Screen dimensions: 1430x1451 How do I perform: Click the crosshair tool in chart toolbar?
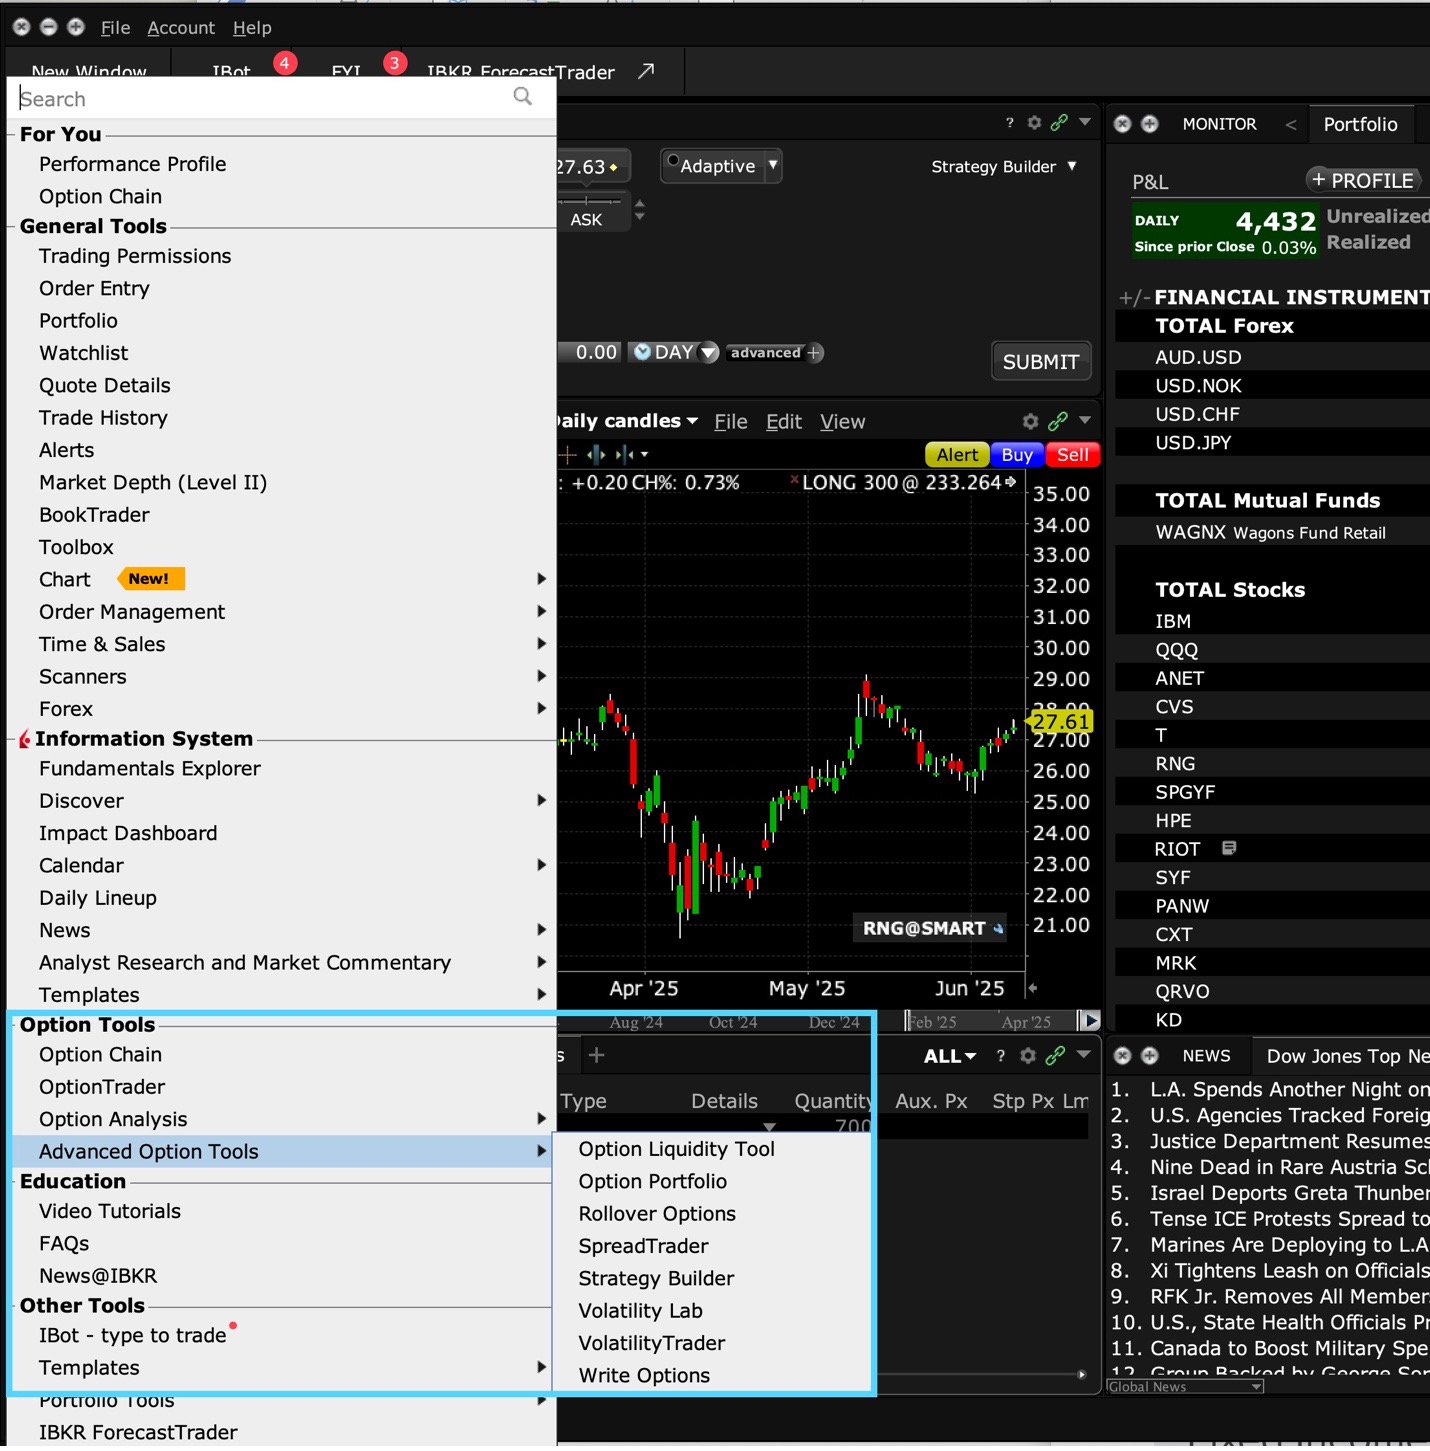pyautogui.click(x=568, y=455)
